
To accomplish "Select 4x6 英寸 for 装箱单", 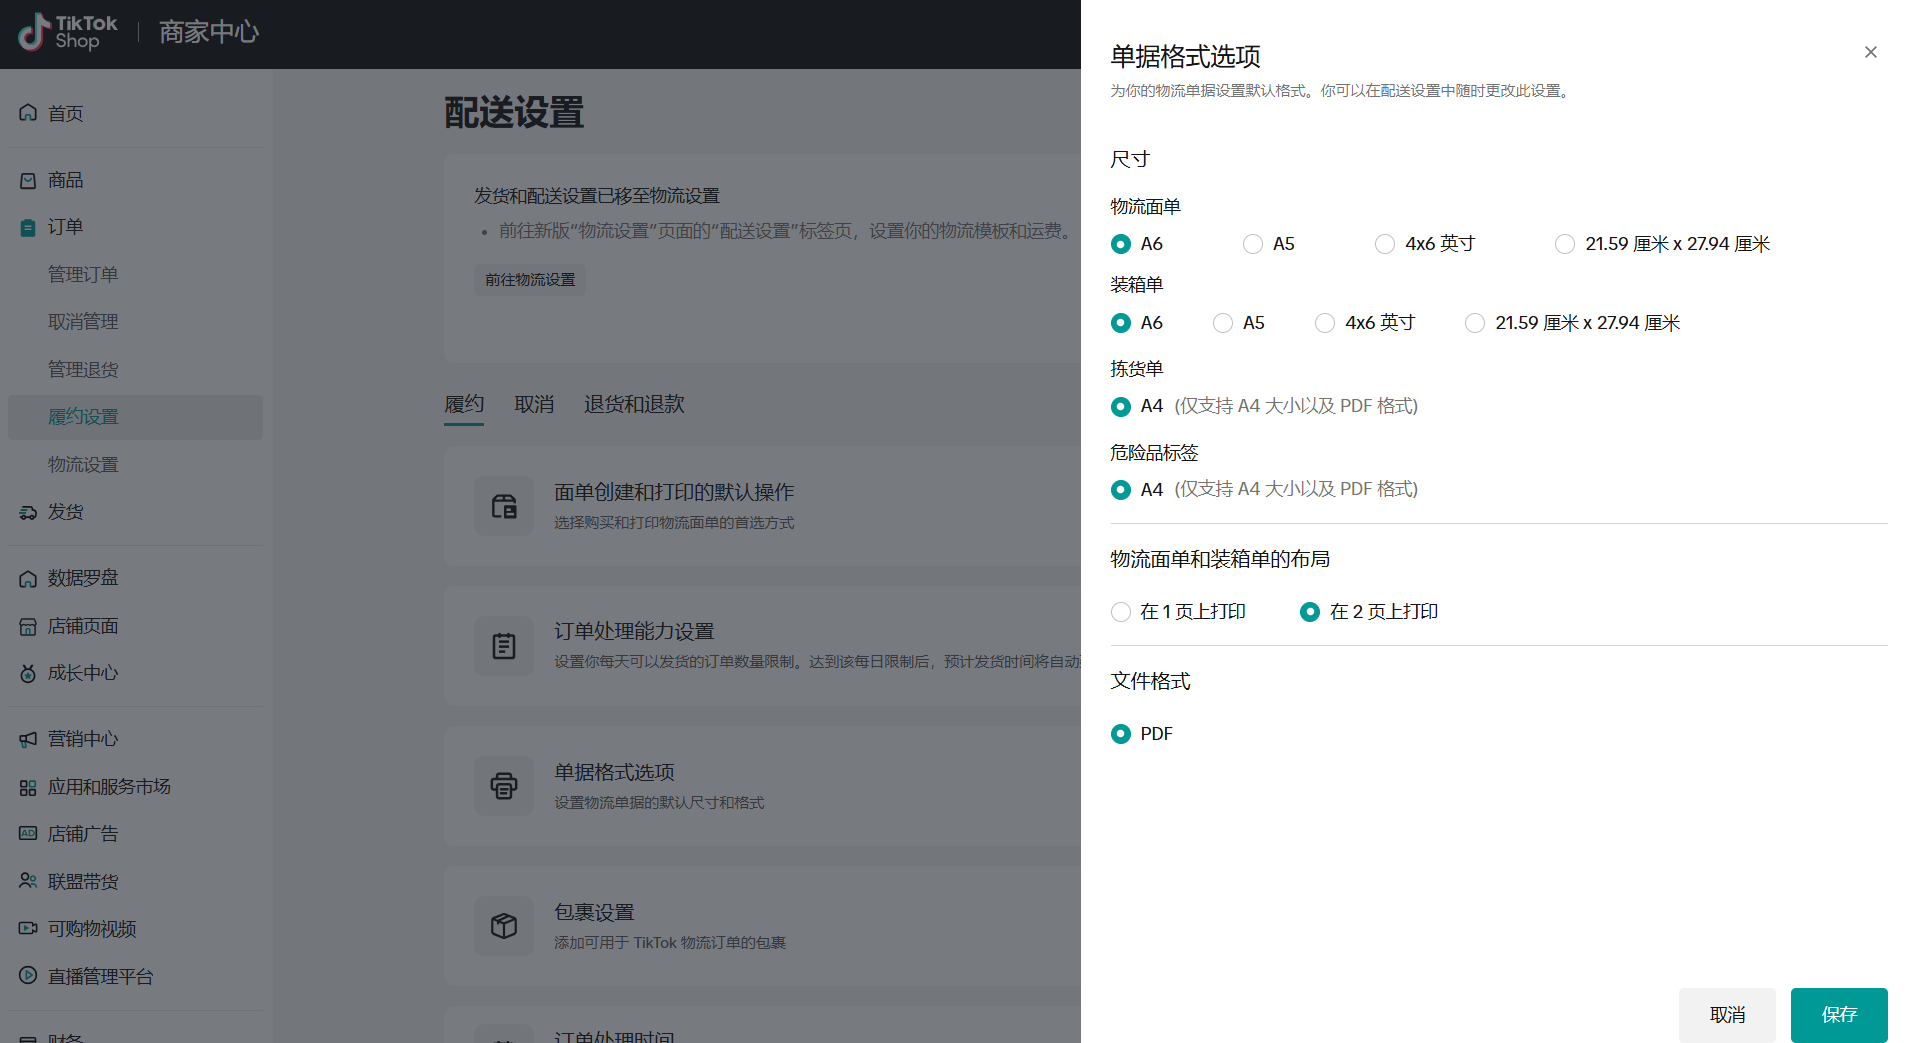I will (1324, 323).
